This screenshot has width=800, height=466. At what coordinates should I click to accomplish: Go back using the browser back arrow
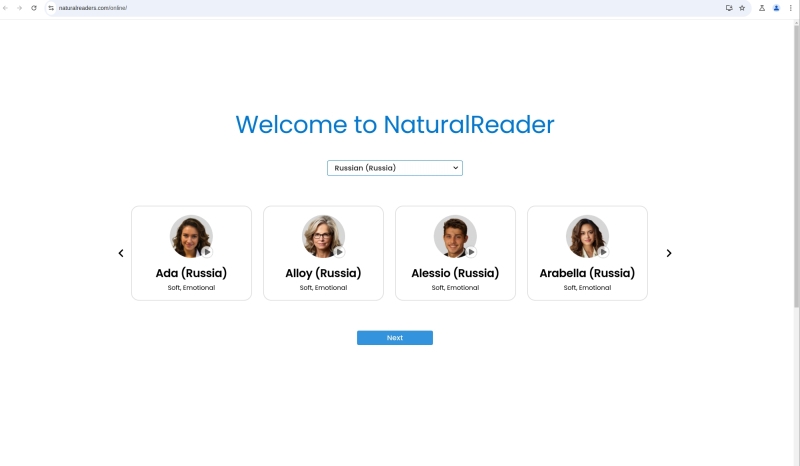point(7,7)
